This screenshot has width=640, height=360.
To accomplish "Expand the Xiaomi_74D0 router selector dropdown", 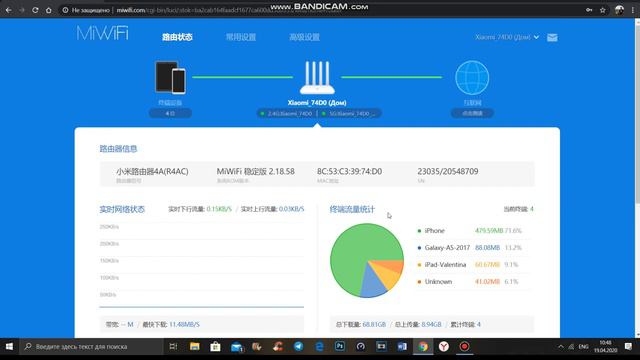I will 507,37.
